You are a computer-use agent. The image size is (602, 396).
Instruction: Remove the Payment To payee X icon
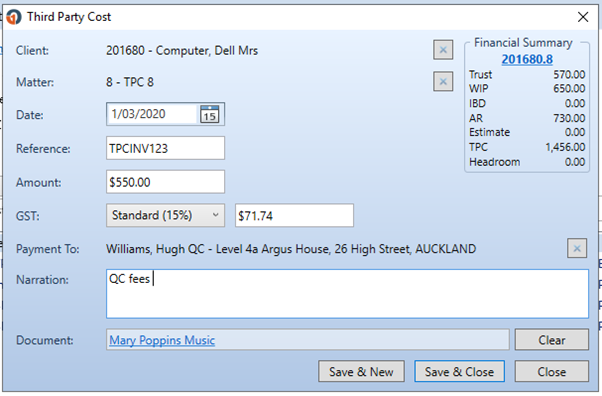coord(577,249)
